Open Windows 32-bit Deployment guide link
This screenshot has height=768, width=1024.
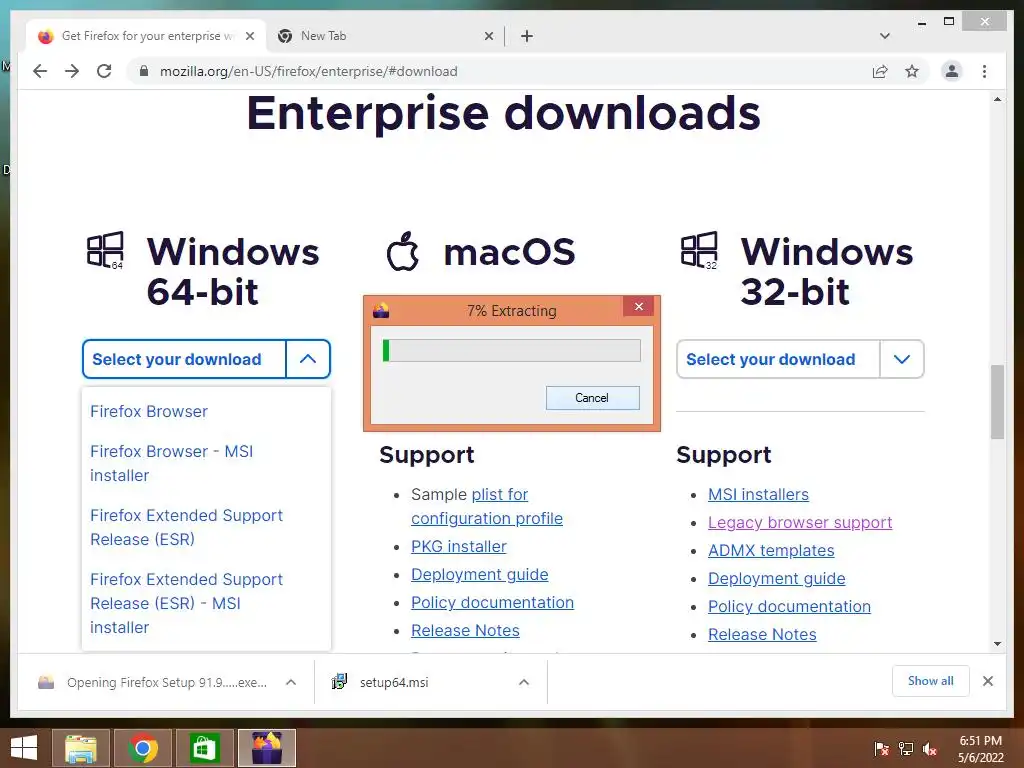pos(776,579)
